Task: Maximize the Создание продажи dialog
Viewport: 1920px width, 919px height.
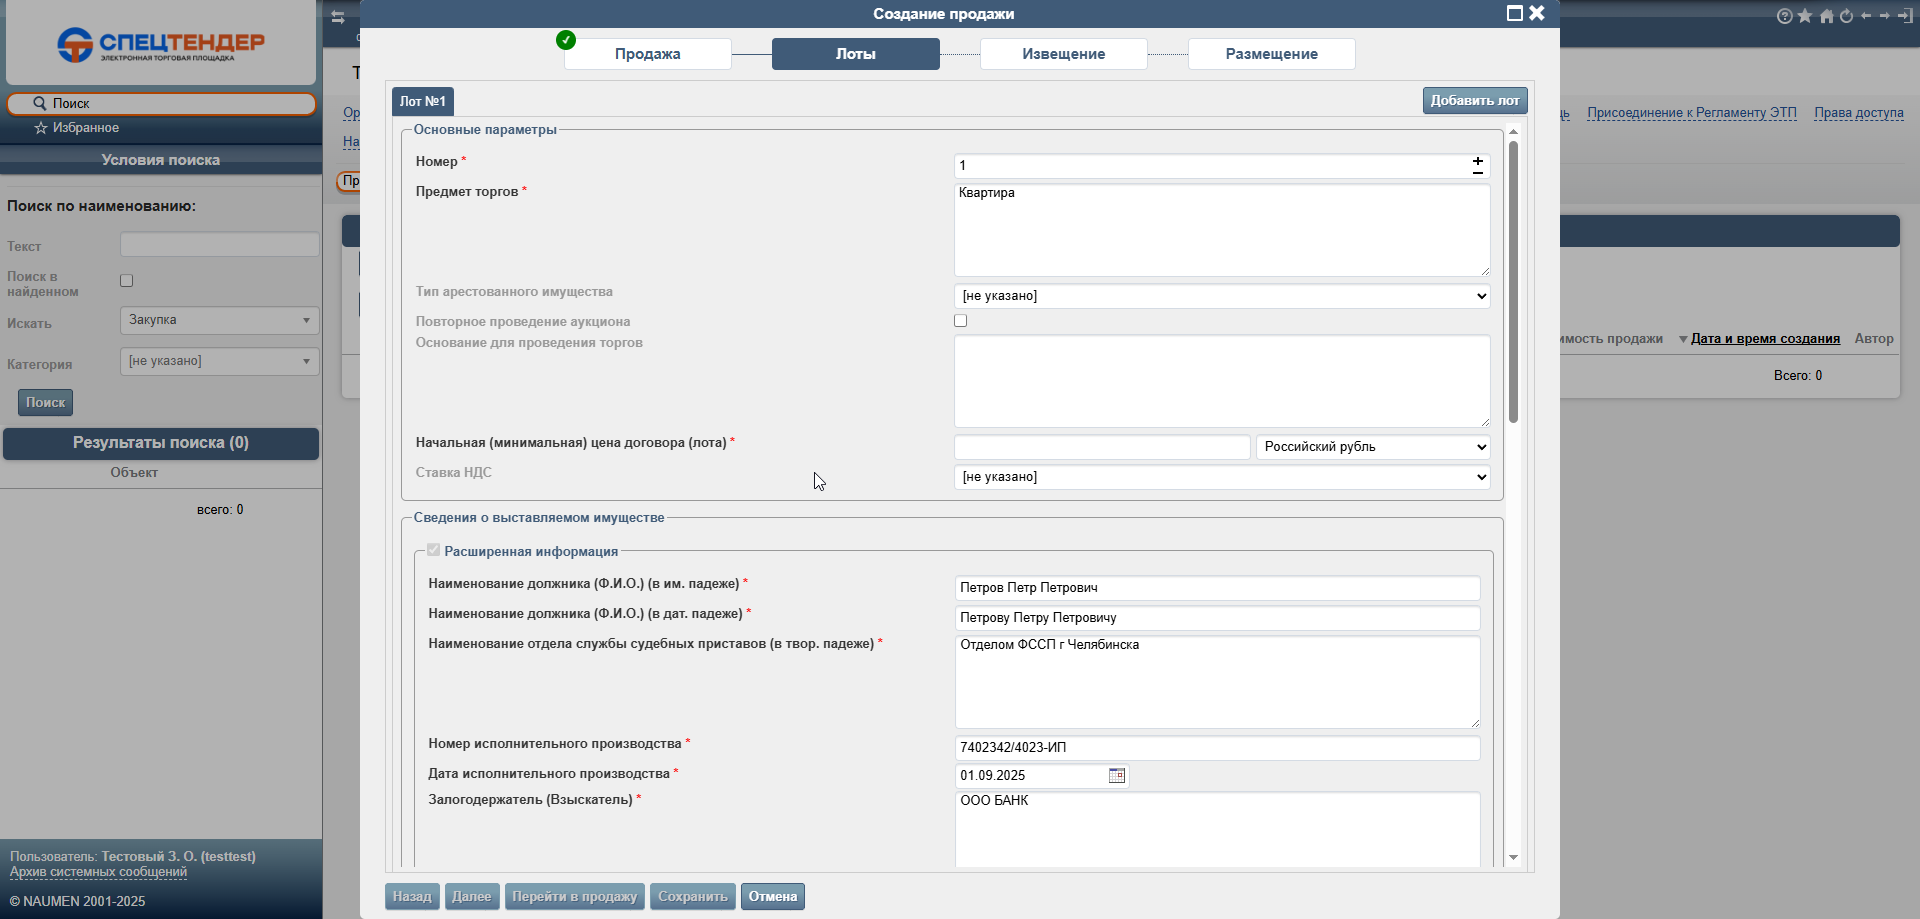Action: [x=1514, y=13]
